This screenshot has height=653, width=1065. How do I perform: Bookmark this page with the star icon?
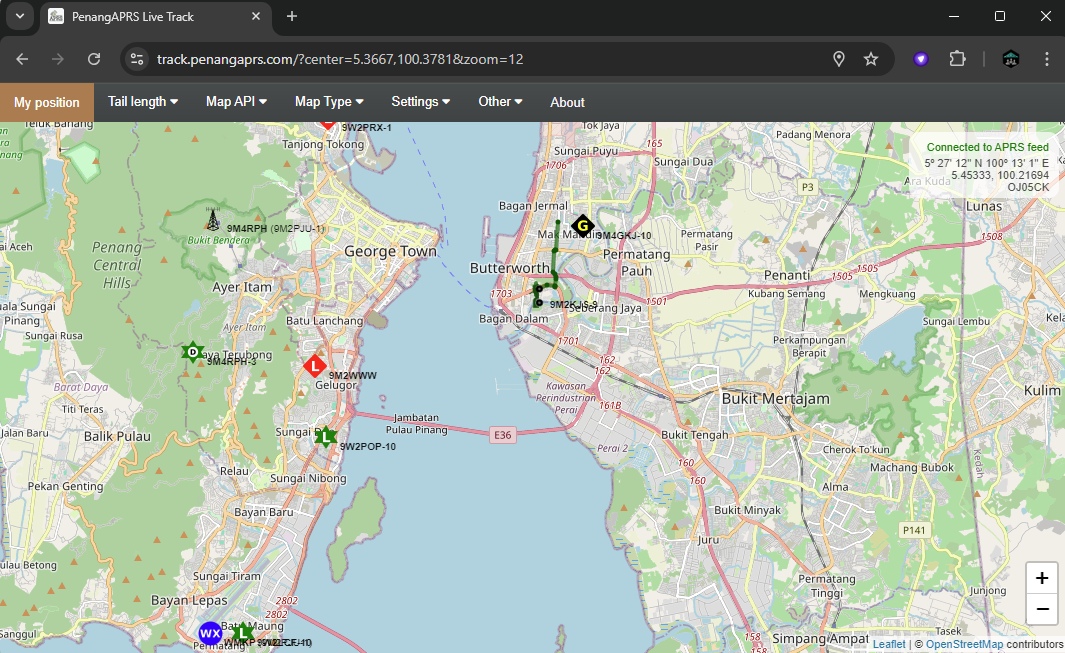(x=871, y=59)
